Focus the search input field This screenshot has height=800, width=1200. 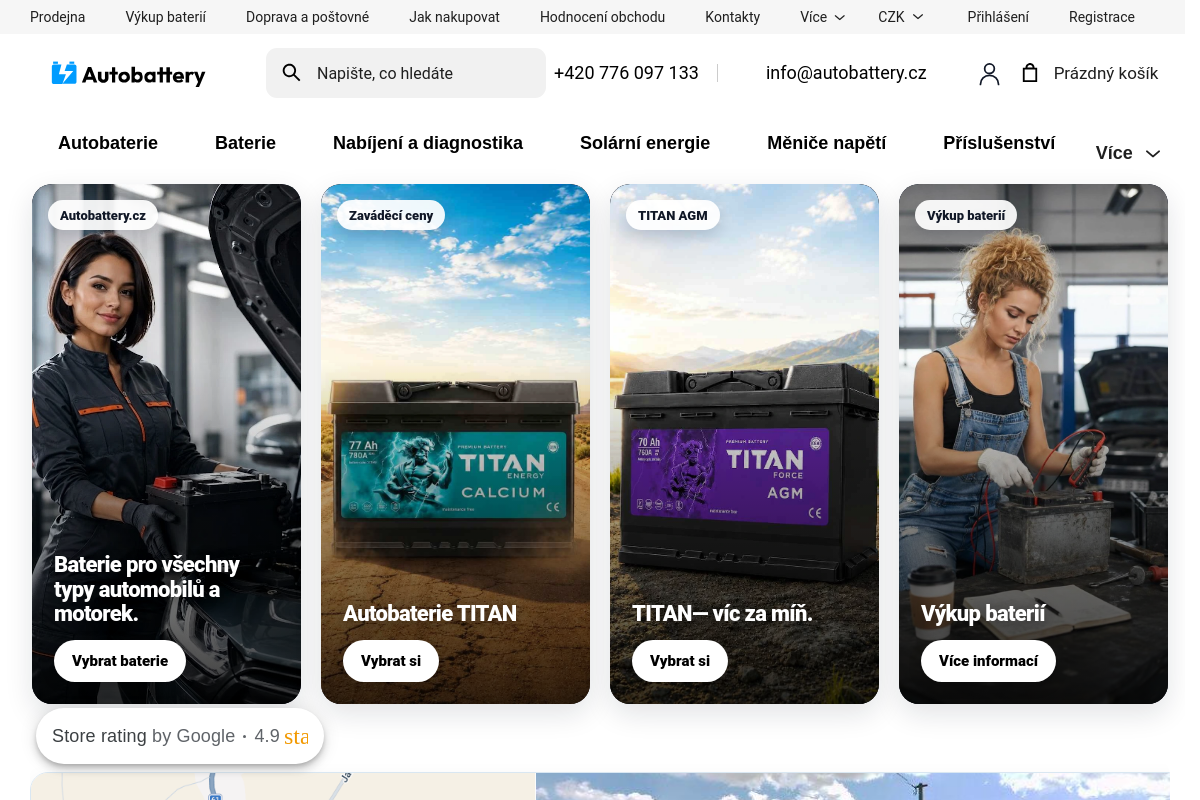point(406,73)
